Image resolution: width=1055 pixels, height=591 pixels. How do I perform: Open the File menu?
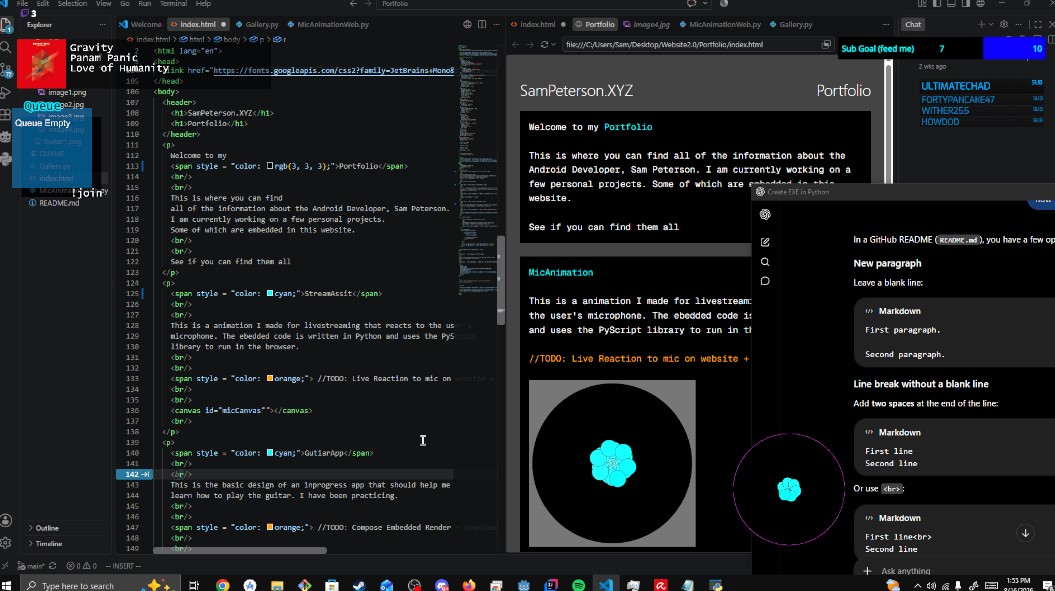(22, 3)
